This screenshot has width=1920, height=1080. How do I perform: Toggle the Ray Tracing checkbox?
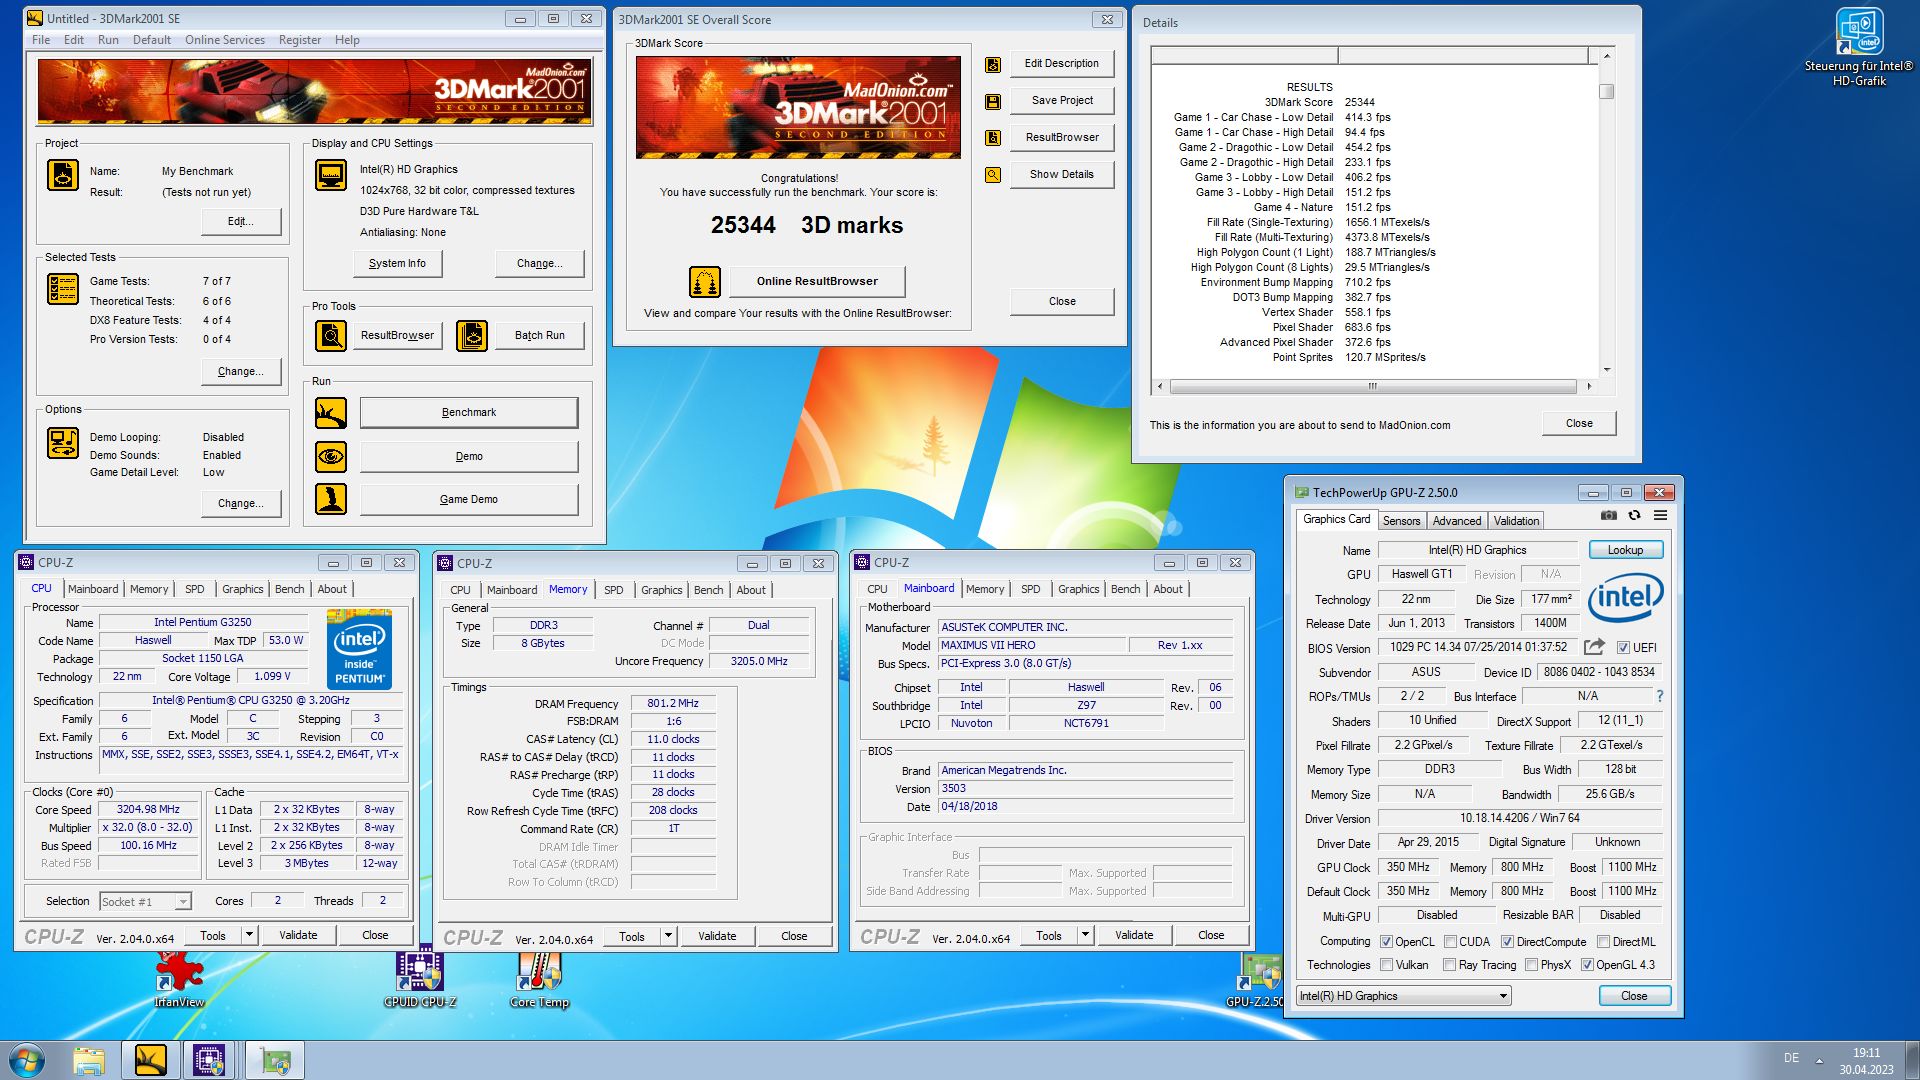click(1449, 965)
